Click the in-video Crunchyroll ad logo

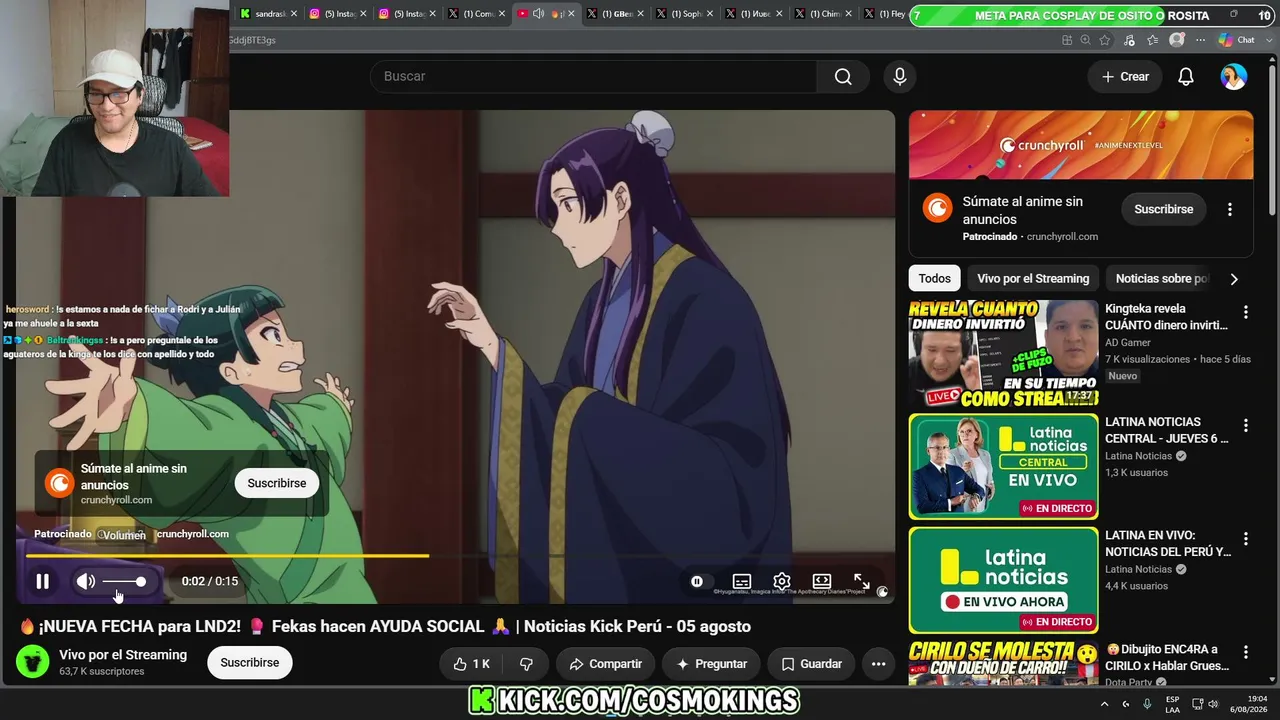(60, 484)
